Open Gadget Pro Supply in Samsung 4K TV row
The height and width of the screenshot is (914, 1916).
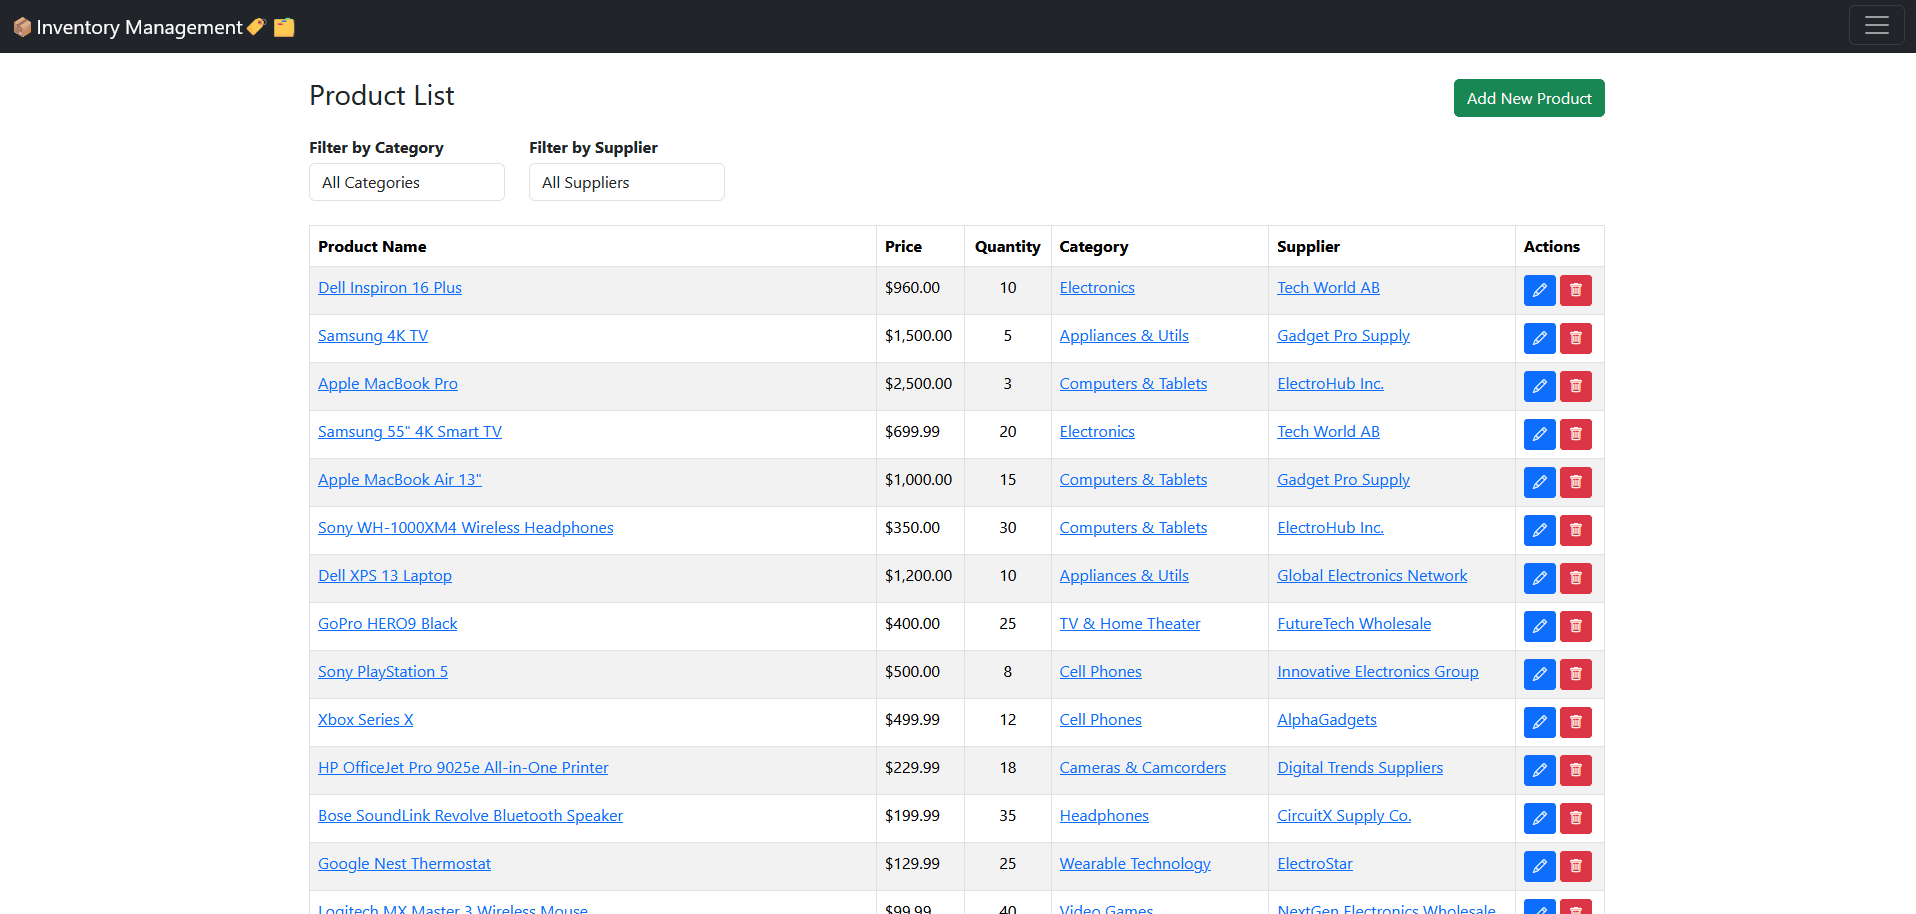coord(1343,336)
